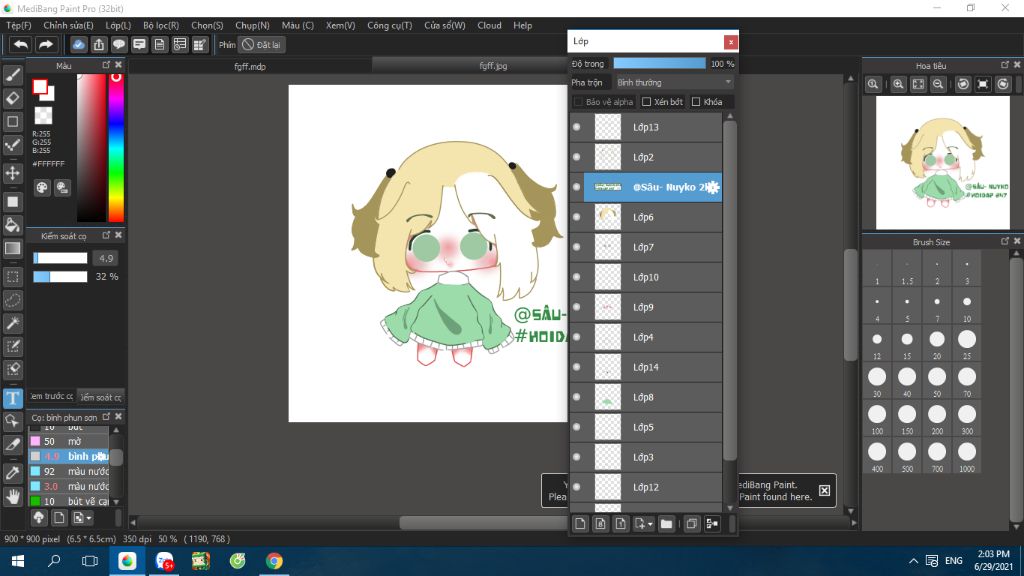Image resolution: width=1024 pixels, height=576 pixels.
Task: Click the Đặt lại button
Action: (x=262, y=44)
